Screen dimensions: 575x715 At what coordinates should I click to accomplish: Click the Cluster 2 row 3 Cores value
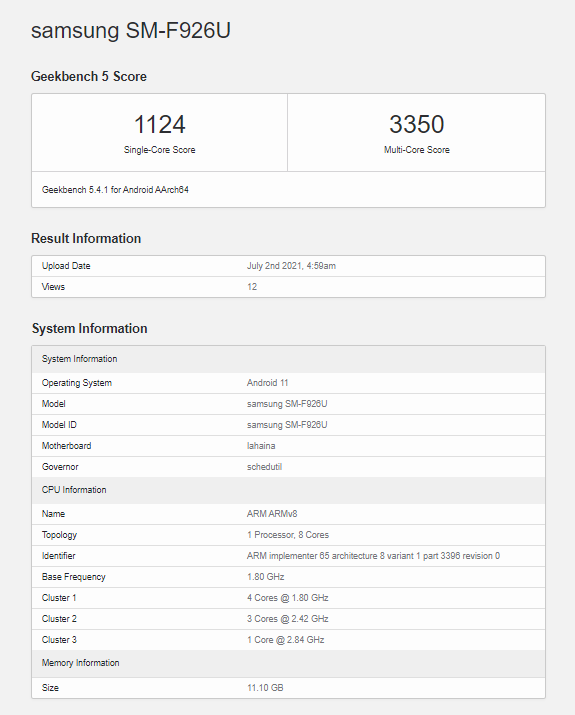pos(288,619)
